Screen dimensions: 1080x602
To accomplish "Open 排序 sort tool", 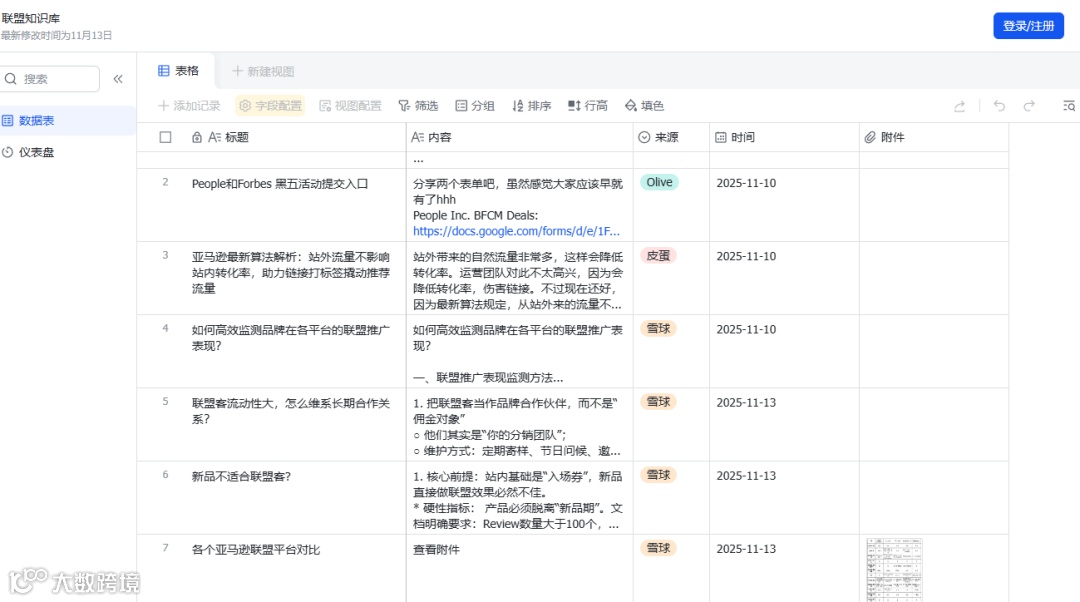I will [x=532, y=106].
